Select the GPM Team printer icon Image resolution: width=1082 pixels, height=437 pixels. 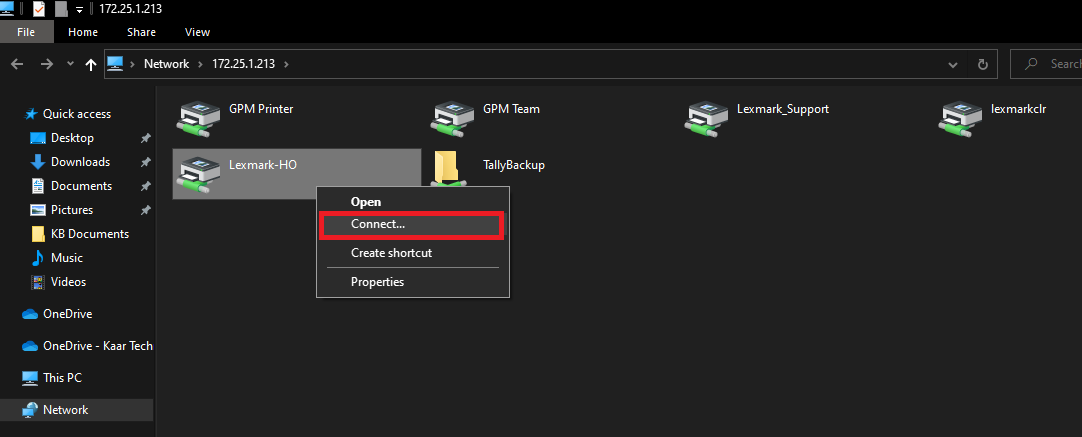coord(451,117)
